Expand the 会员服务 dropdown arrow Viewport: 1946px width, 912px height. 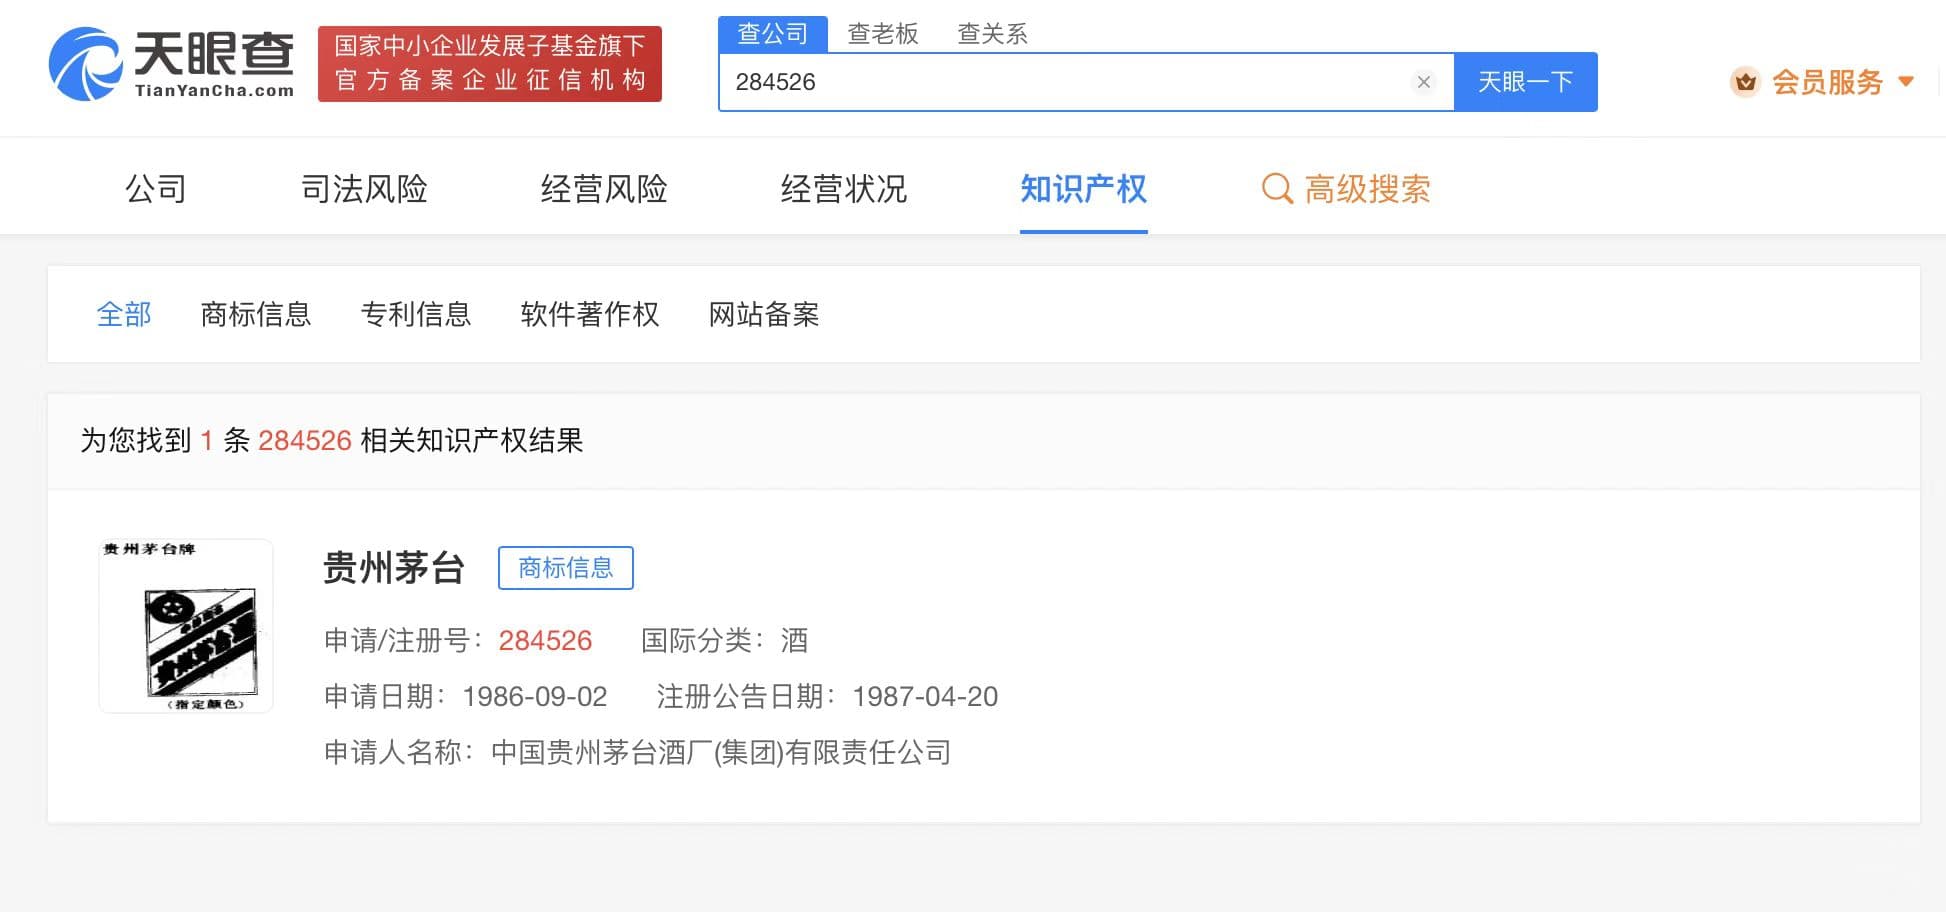pos(1906,82)
